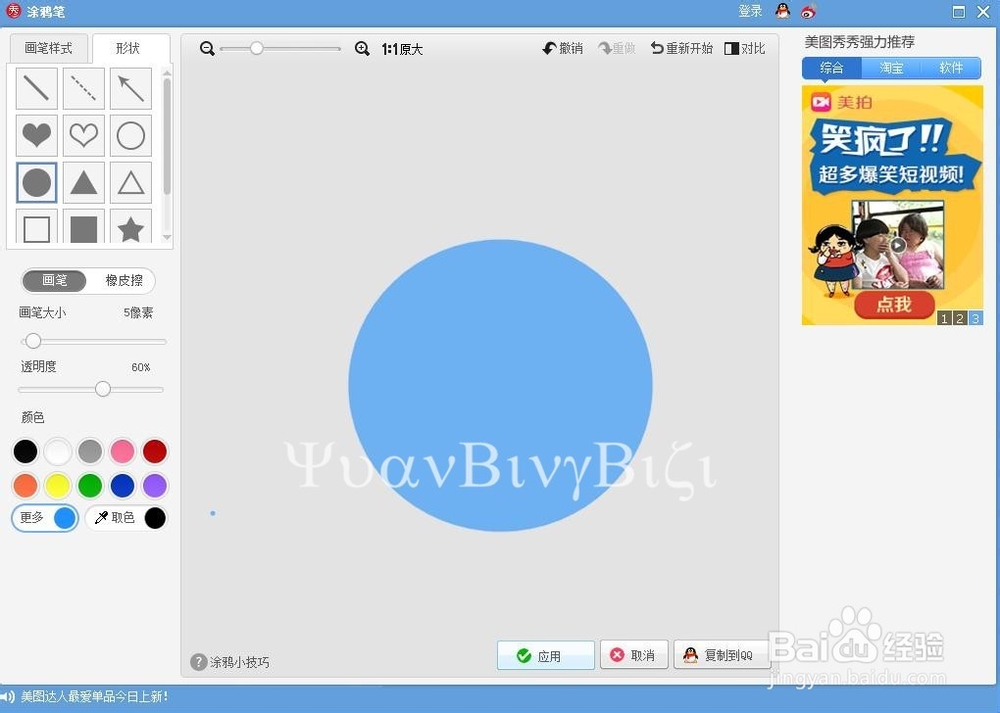Click the 1:1 原大 original size button
Viewport: 1000px width, 713px height.
click(x=402, y=49)
